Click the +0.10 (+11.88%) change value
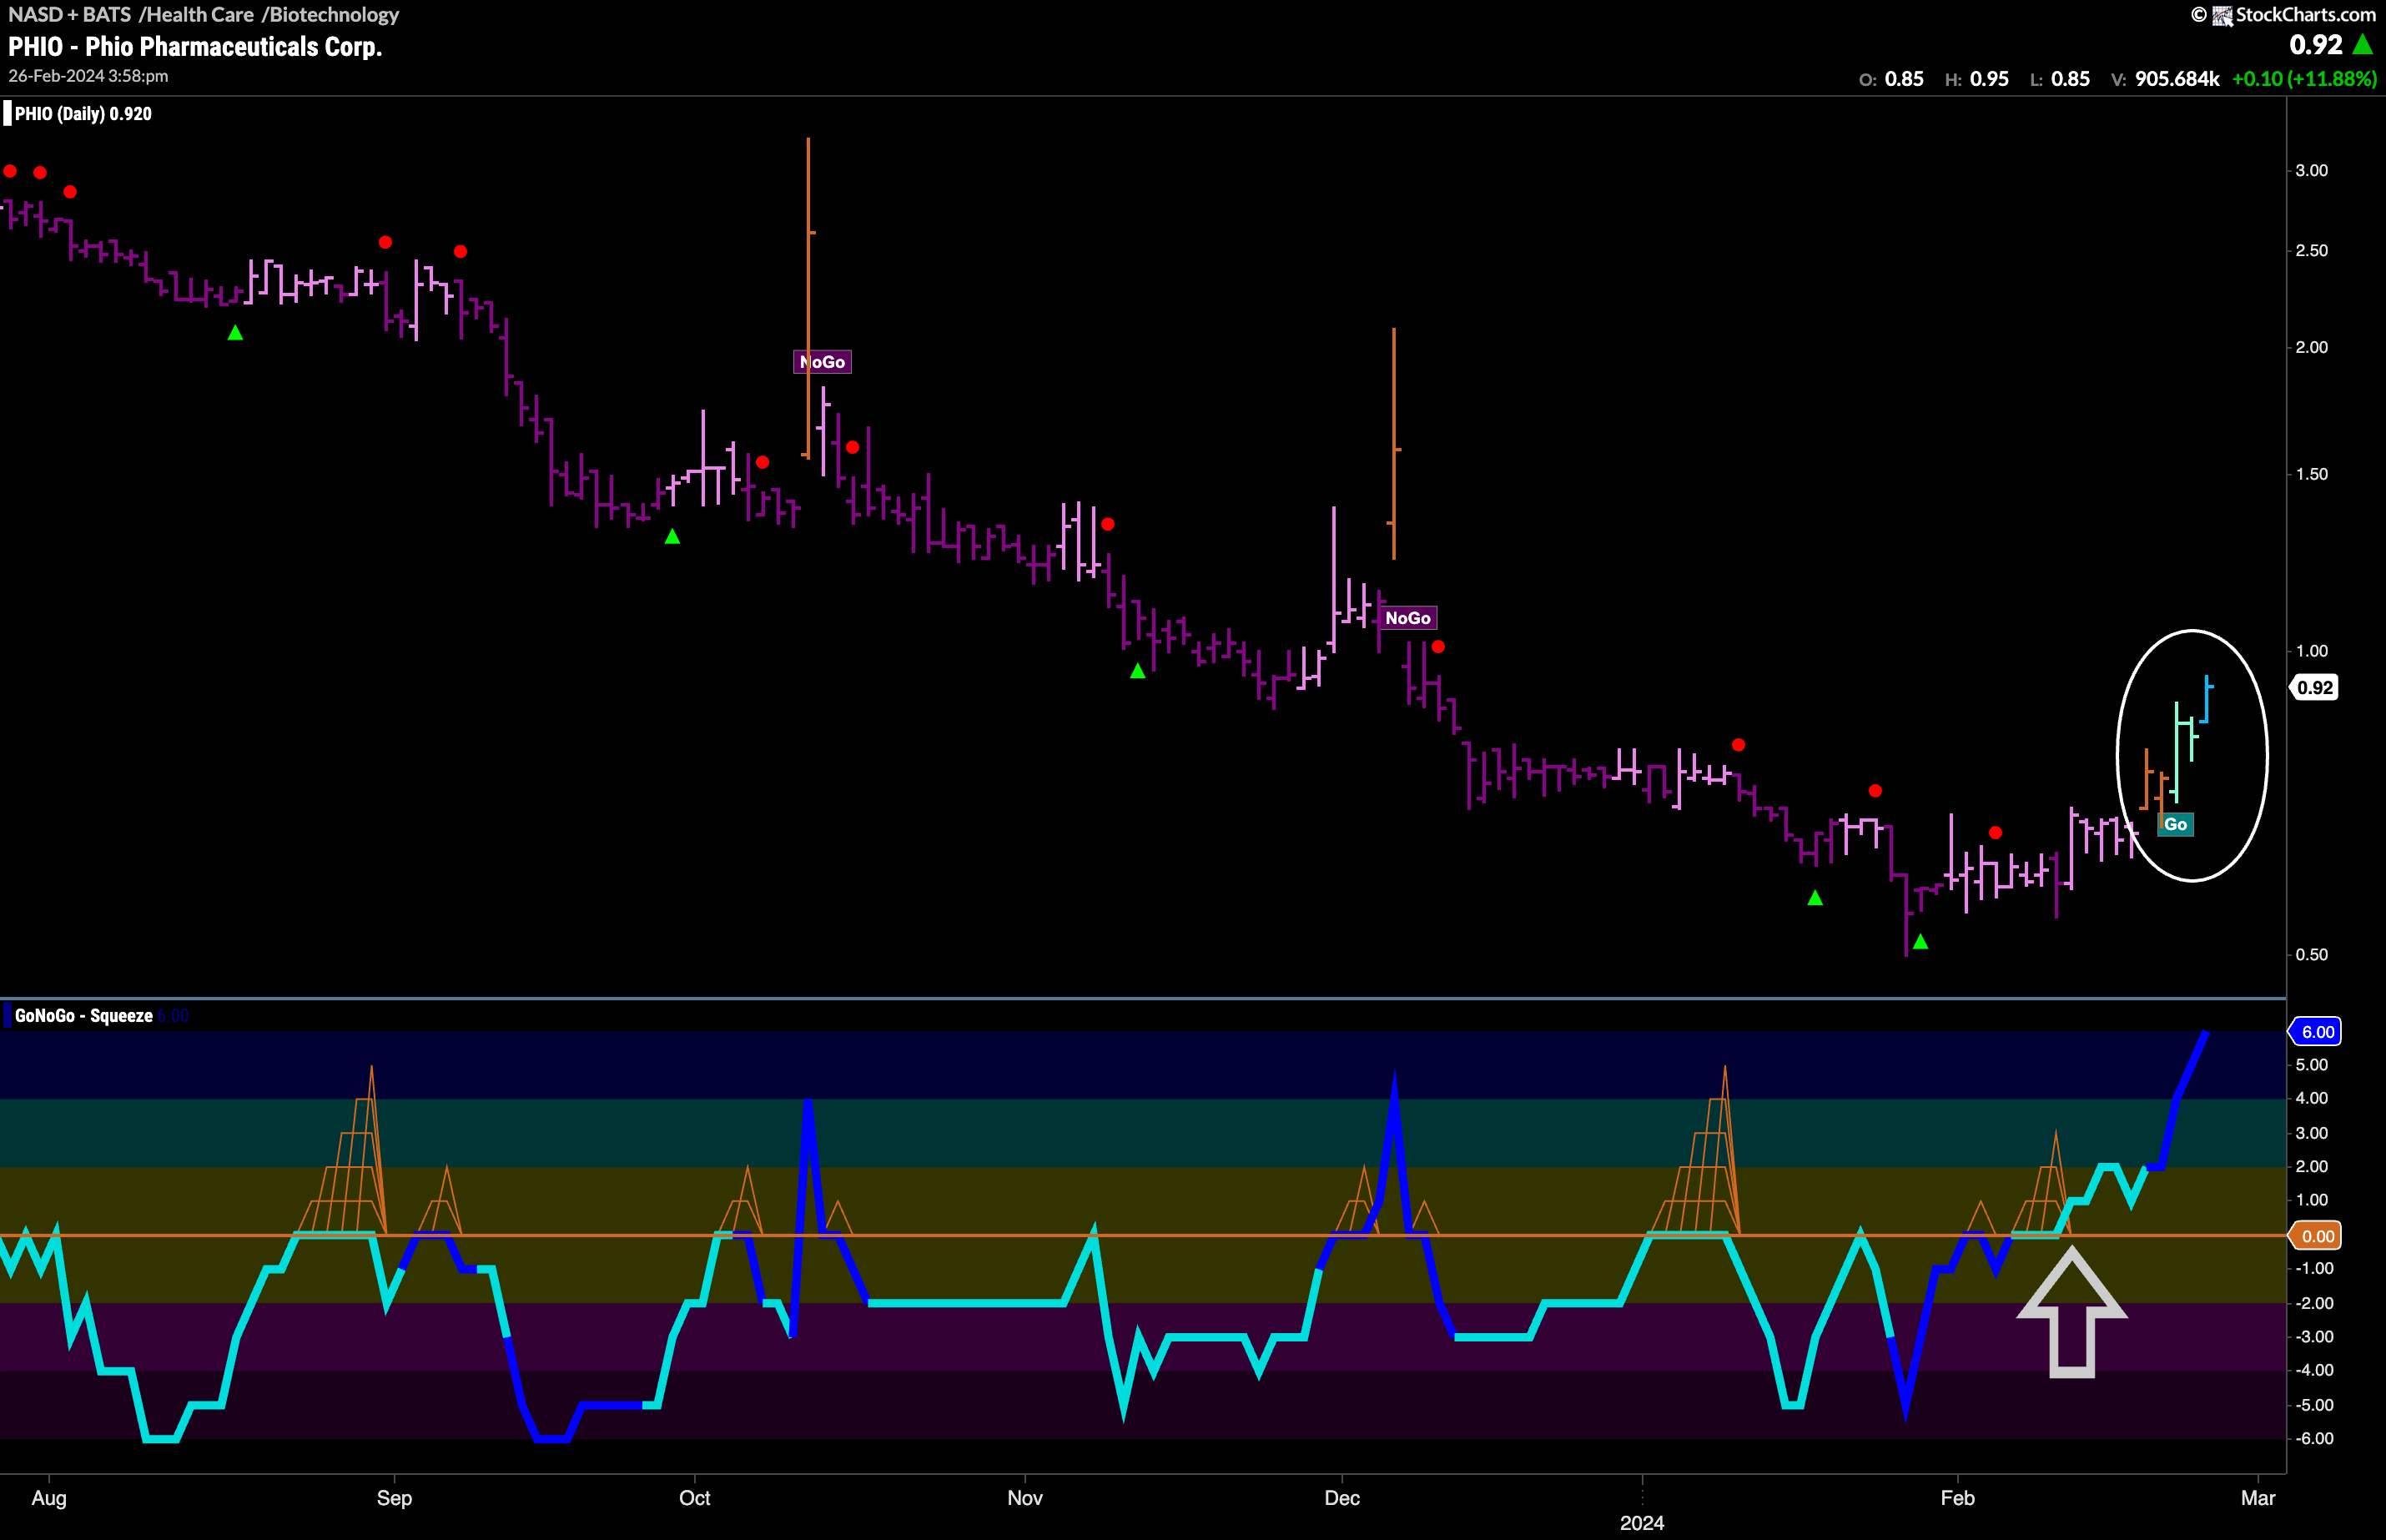The width and height of the screenshot is (2386, 1540). [2304, 79]
